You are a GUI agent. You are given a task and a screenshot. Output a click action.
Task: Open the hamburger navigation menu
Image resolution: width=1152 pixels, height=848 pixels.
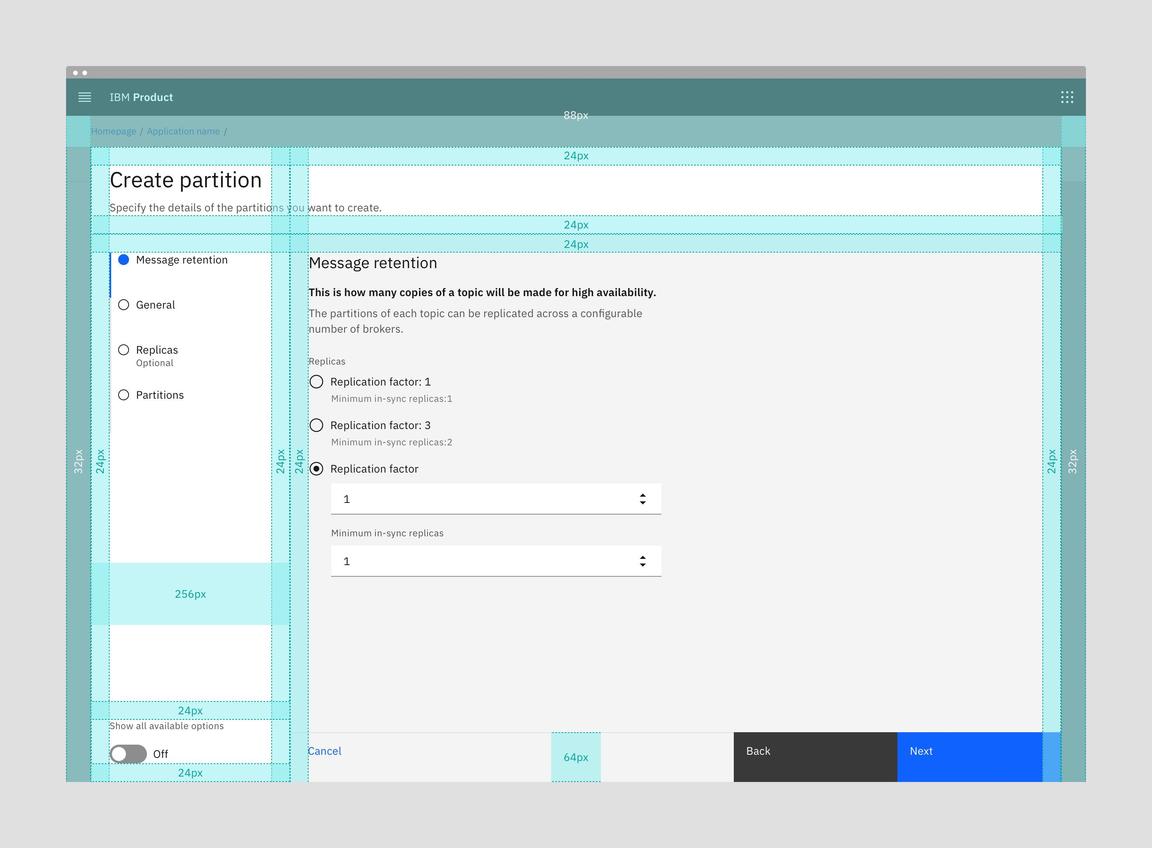tap(85, 97)
